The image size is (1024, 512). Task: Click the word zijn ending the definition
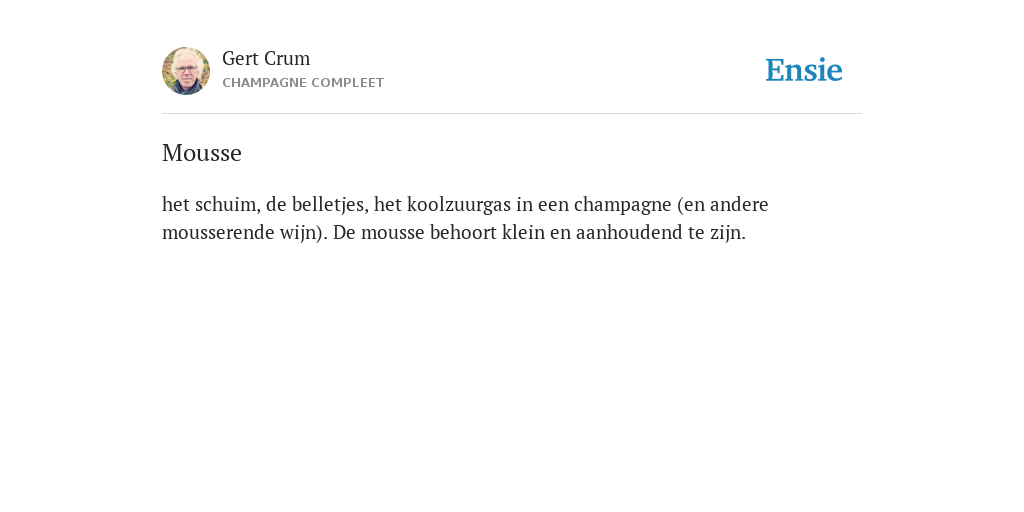tap(731, 233)
